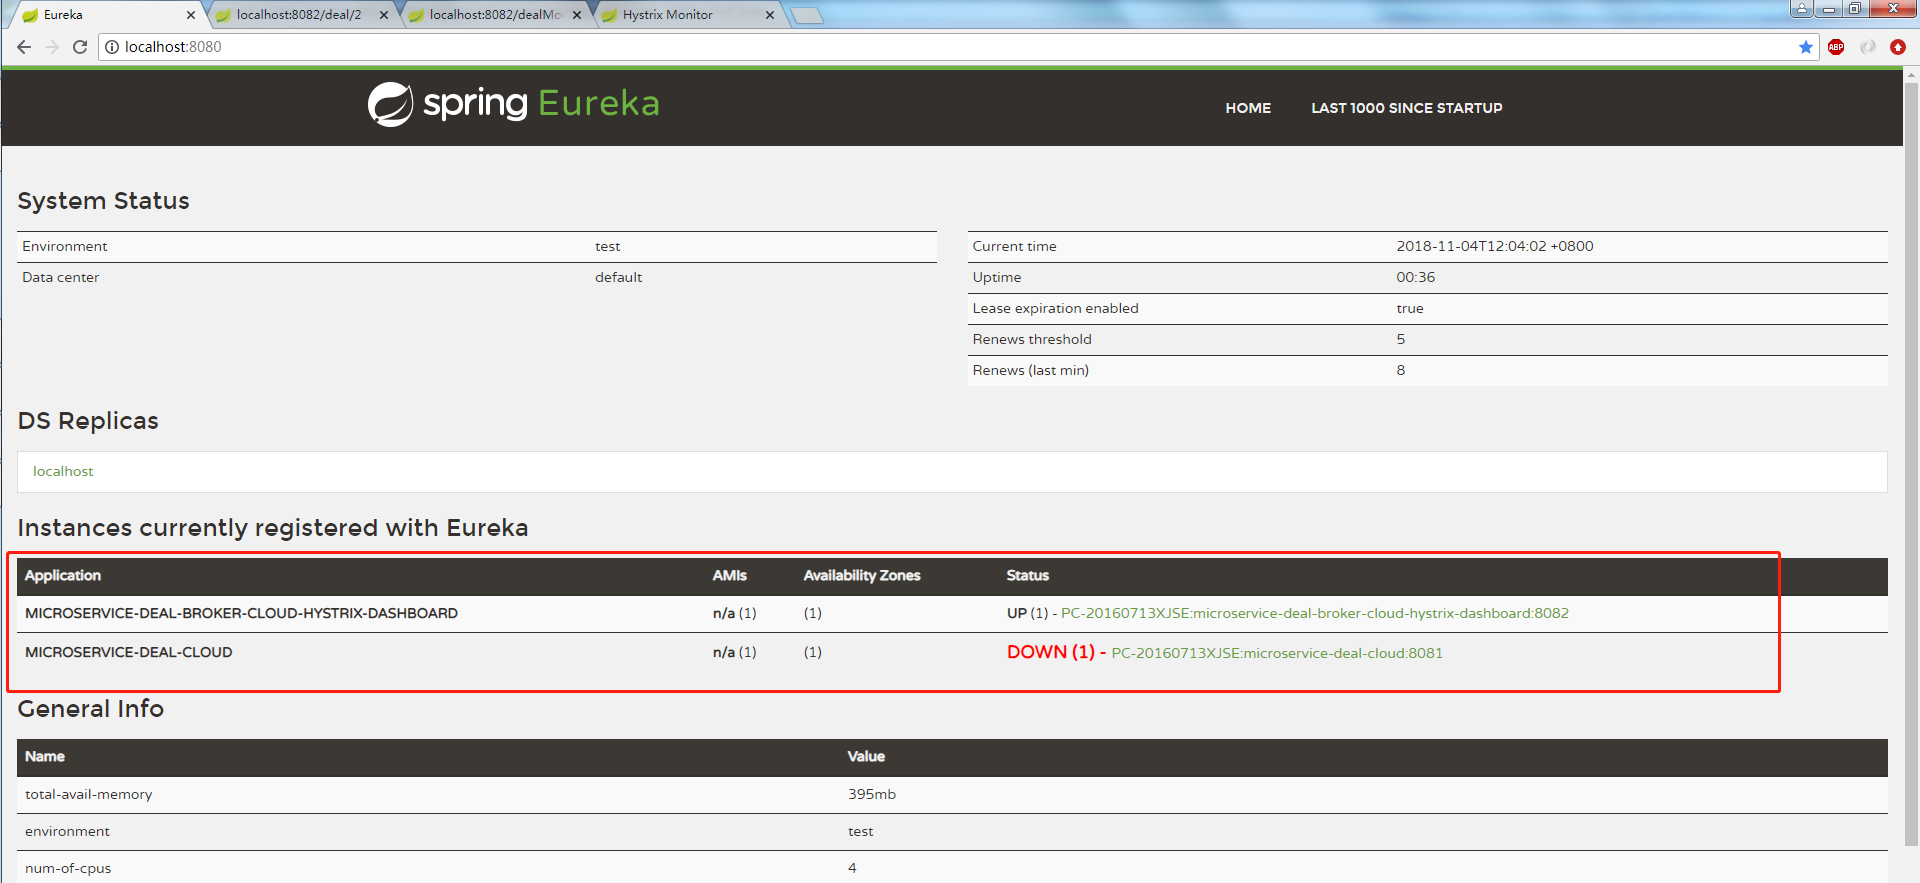1920x883 pixels.
Task: Click the DS Replicas heading
Action: pyautogui.click(x=88, y=421)
